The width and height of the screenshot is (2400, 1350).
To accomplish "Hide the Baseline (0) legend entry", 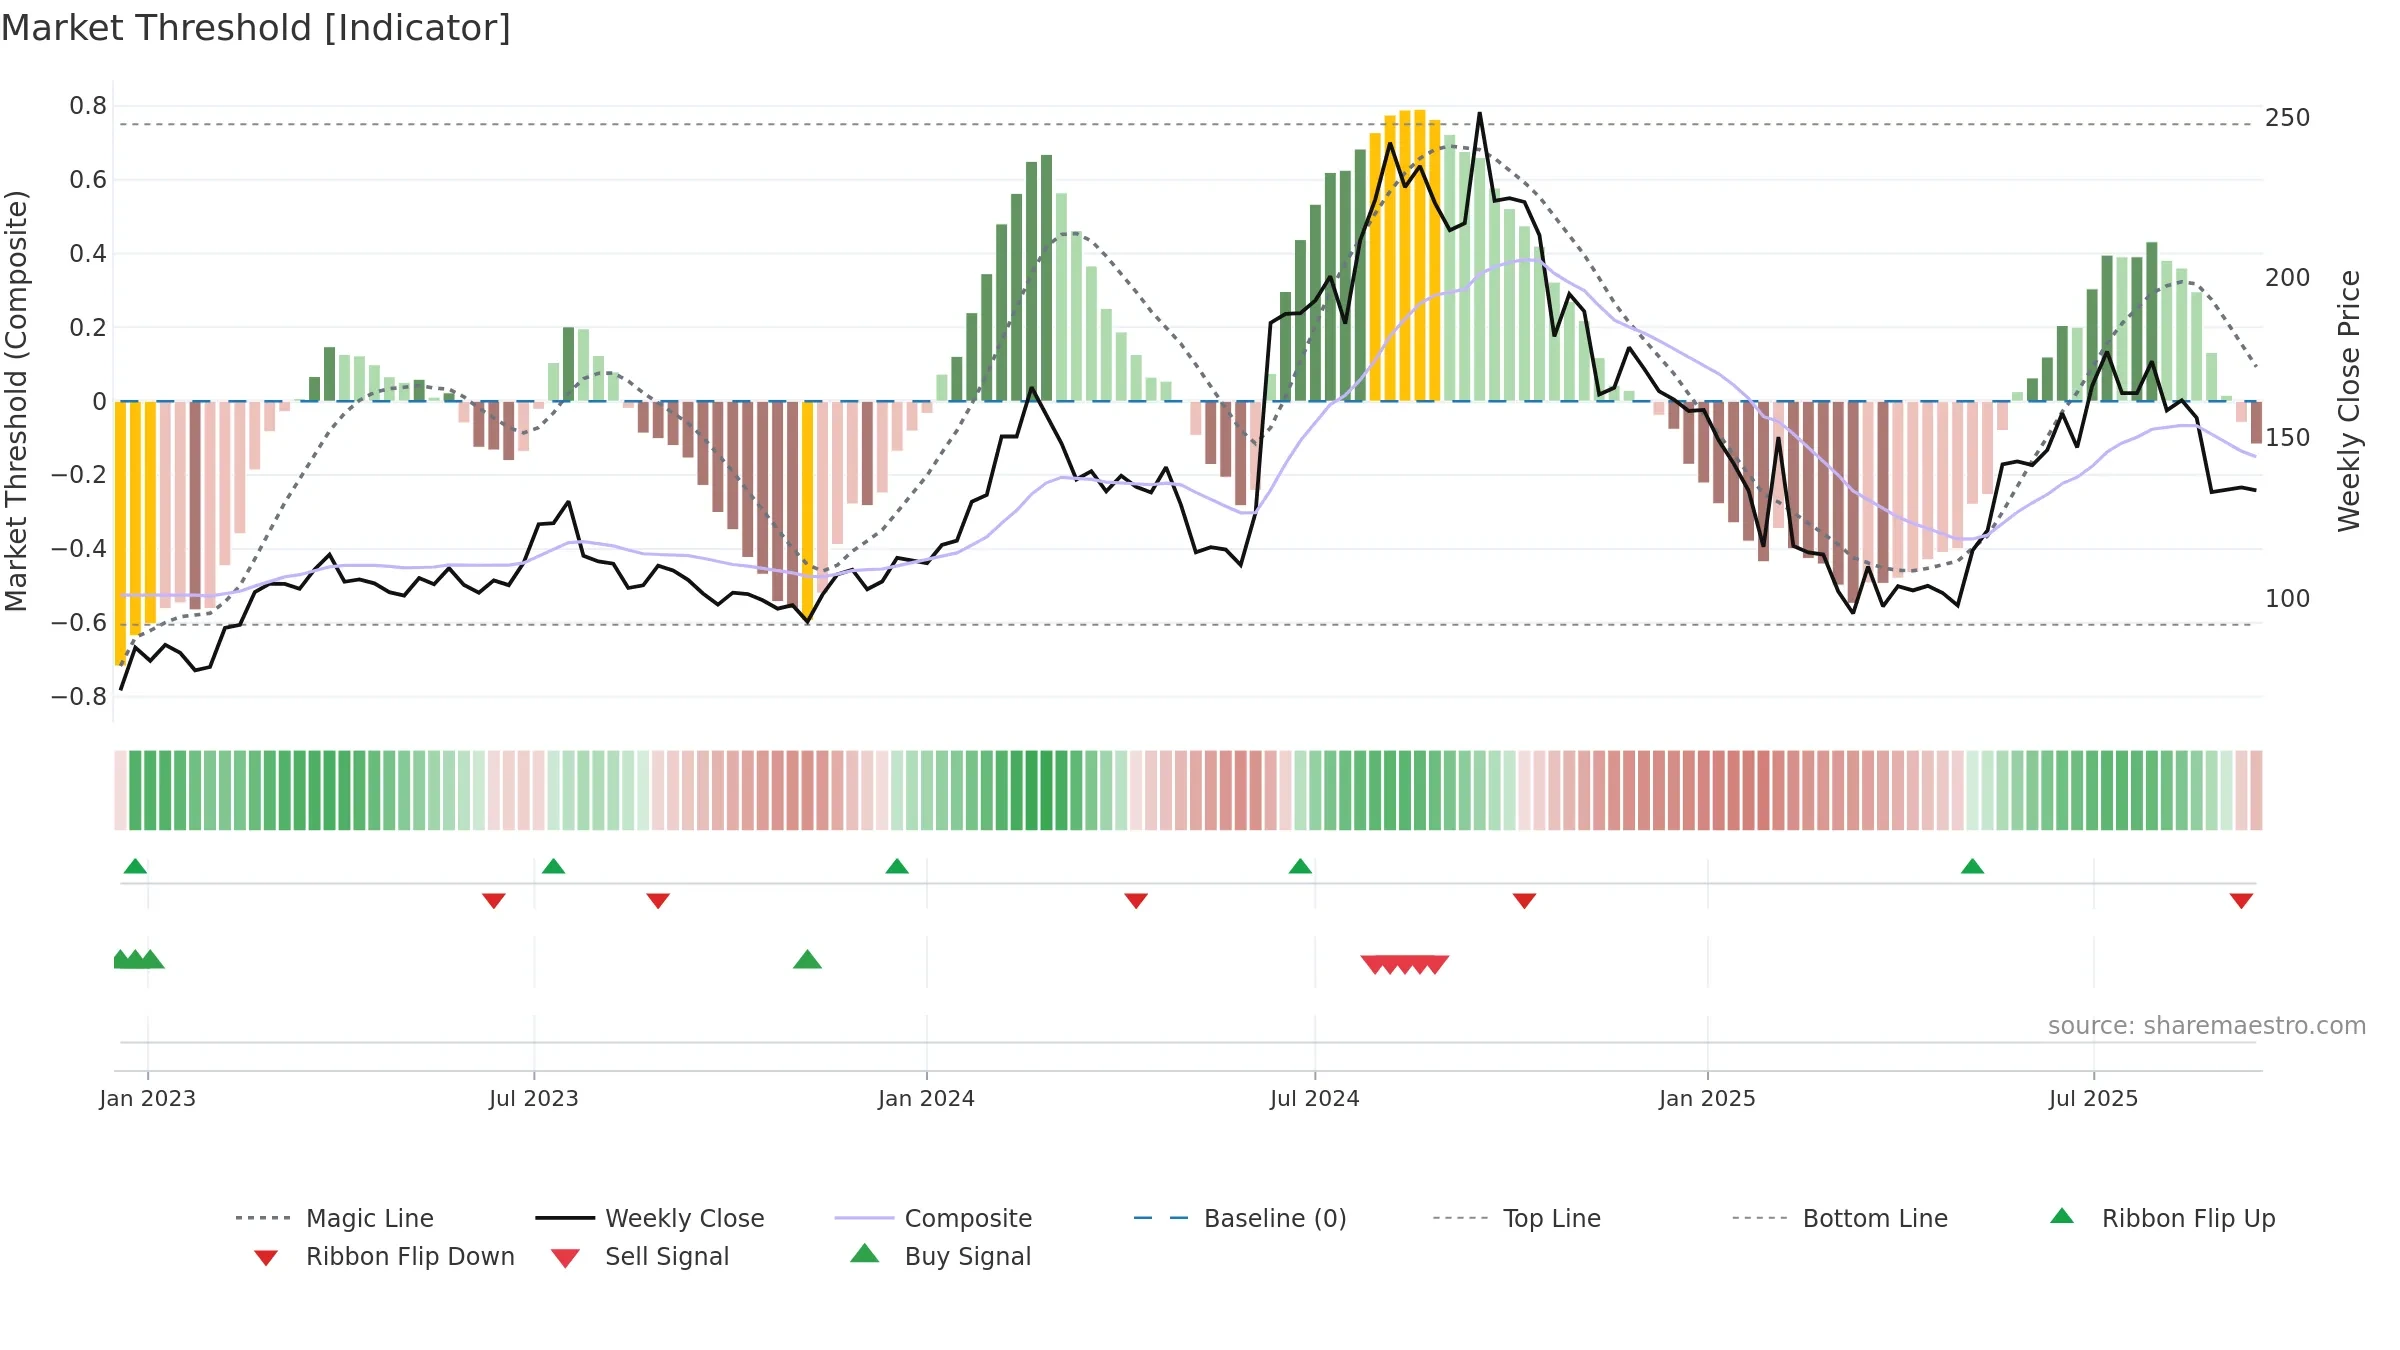I will (x=1241, y=1218).
